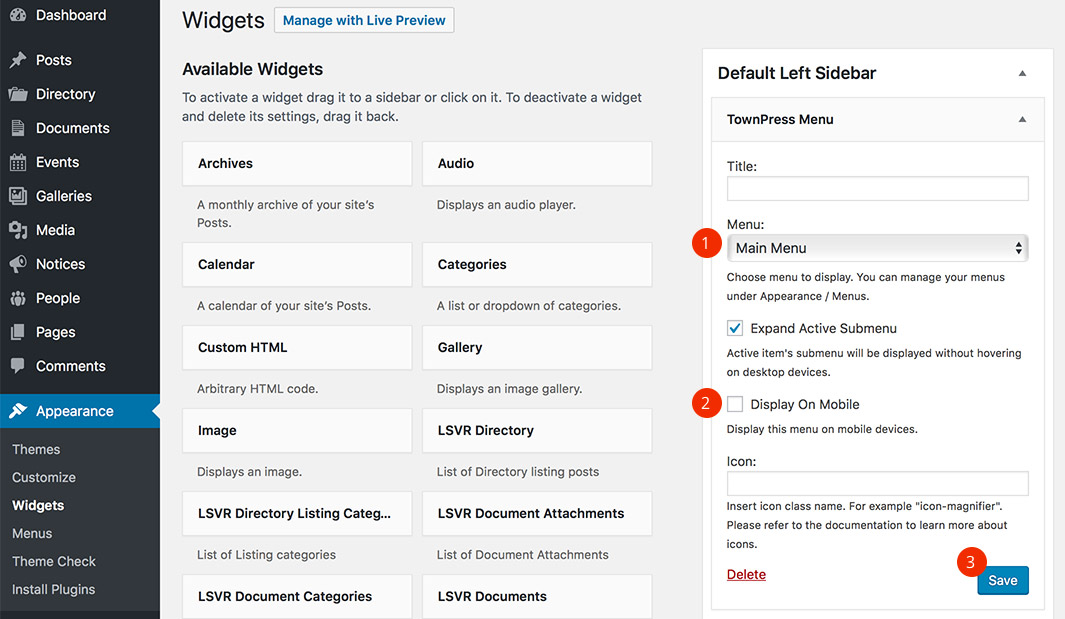The width and height of the screenshot is (1065, 619).
Task: Click the Events calendar icon
Action: (18, 162)
